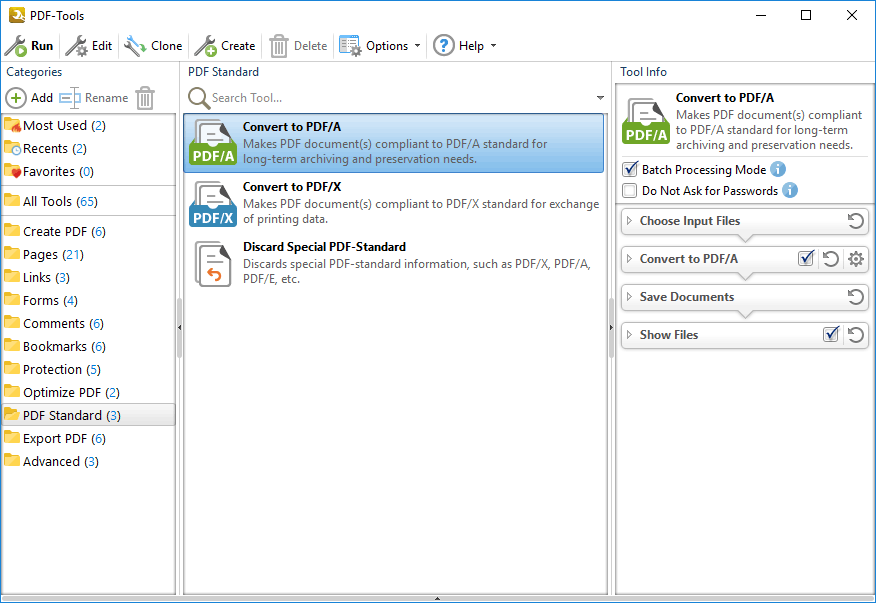The image size is (876, 603).
Task: Select the Discard Special PDF-Standard tool
Action: (394, 263)
